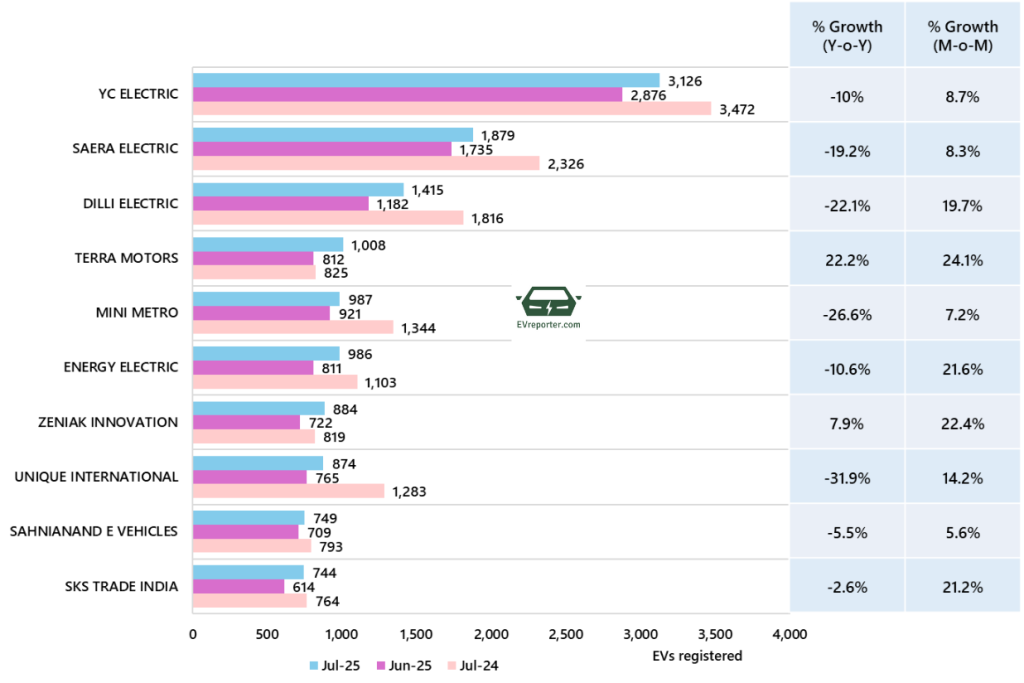The width and height of the screenshot is (1024, 683).
Task: Select the SAHNIANAND E VEHICLES label
Action: [93, 532]
